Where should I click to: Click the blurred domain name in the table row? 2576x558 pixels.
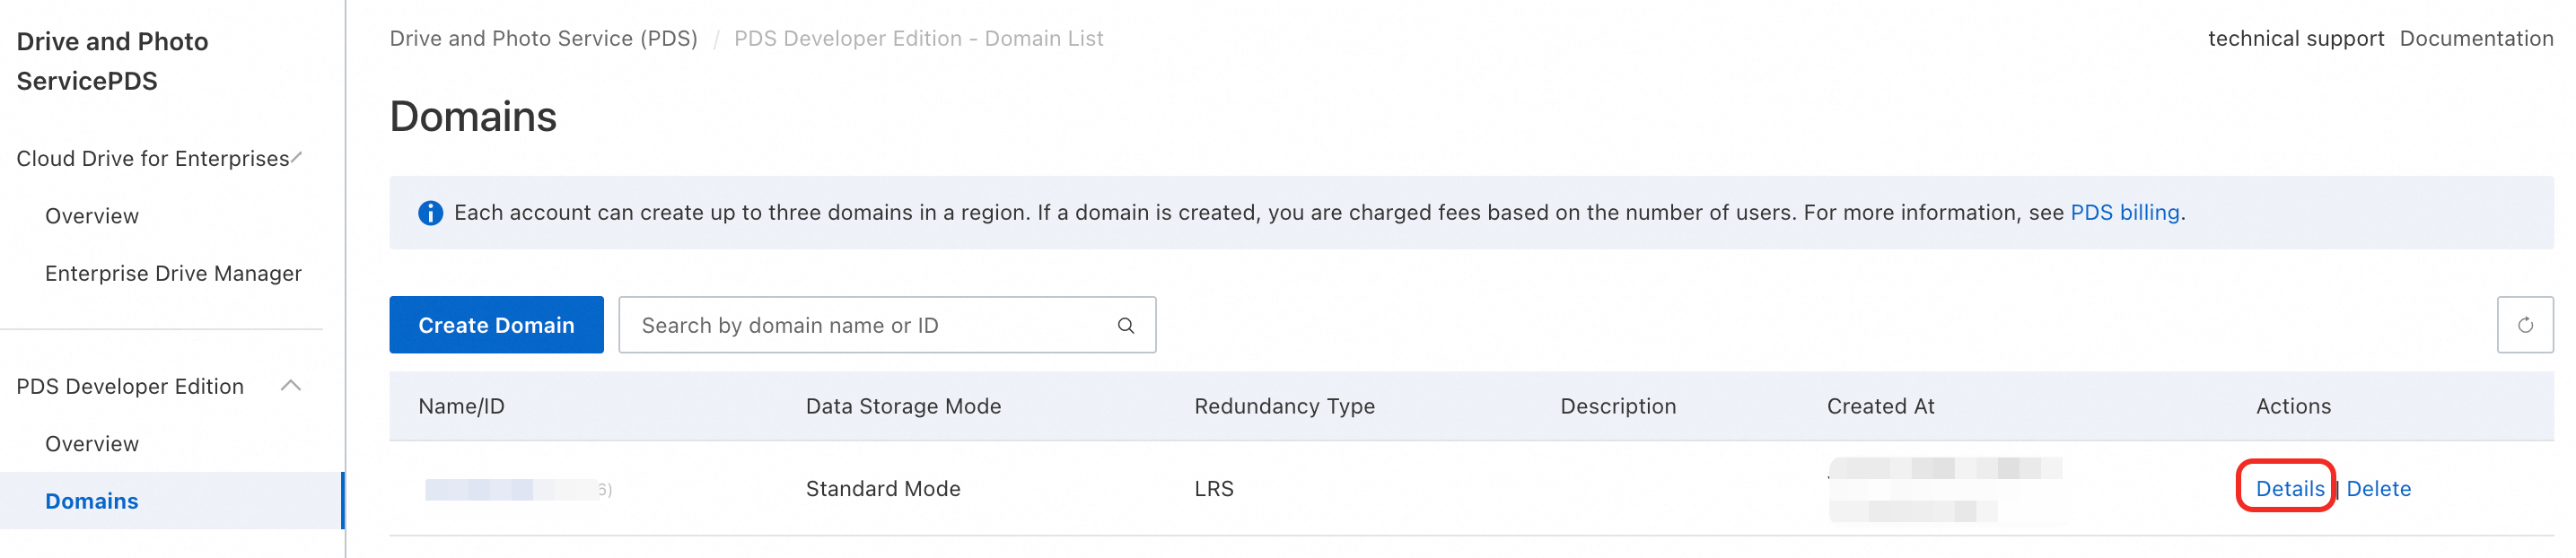tap(510, 489)
